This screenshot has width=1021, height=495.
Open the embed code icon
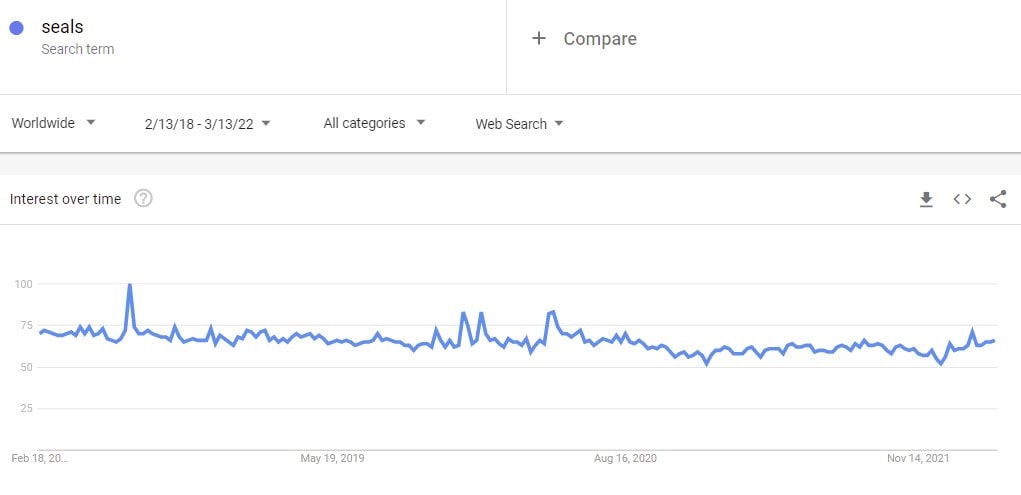tap(962, 199)
